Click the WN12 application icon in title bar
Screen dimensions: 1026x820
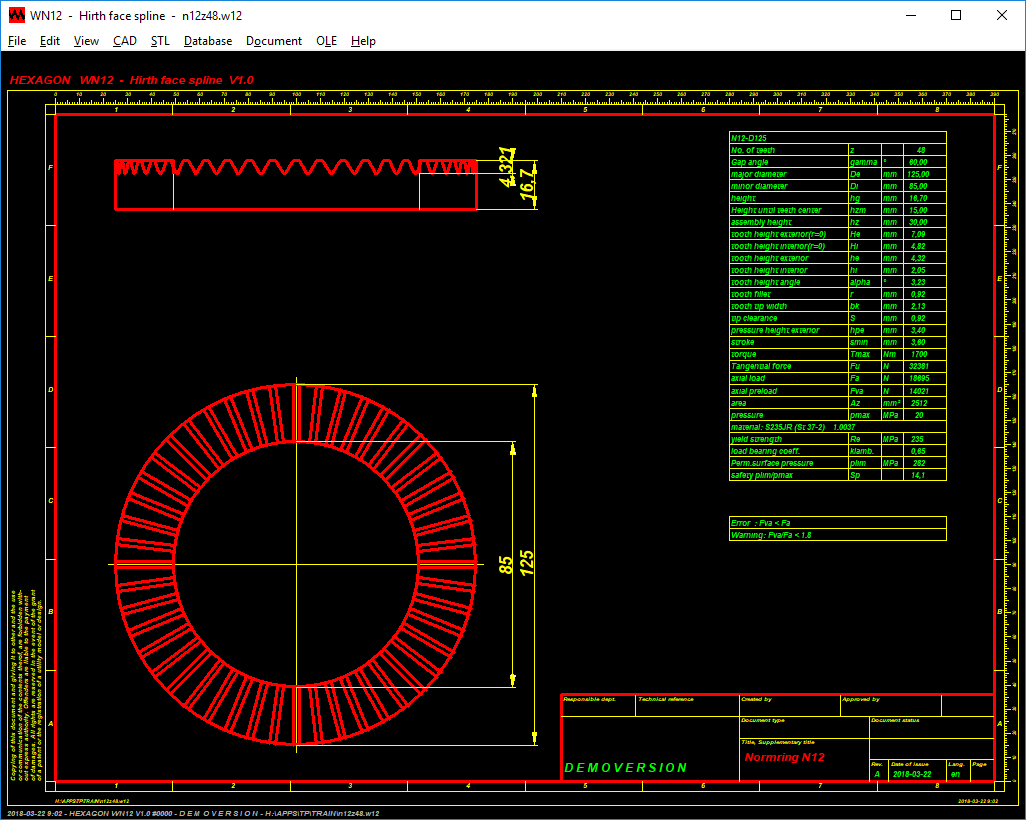15,15
